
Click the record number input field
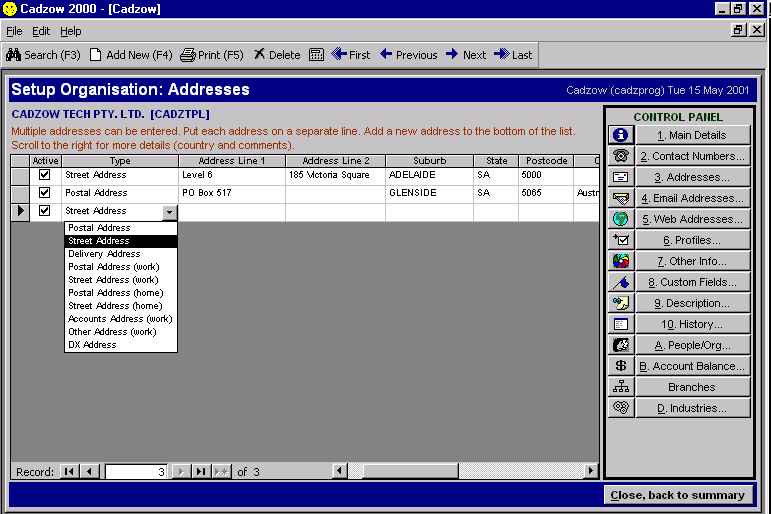(136, 472)
